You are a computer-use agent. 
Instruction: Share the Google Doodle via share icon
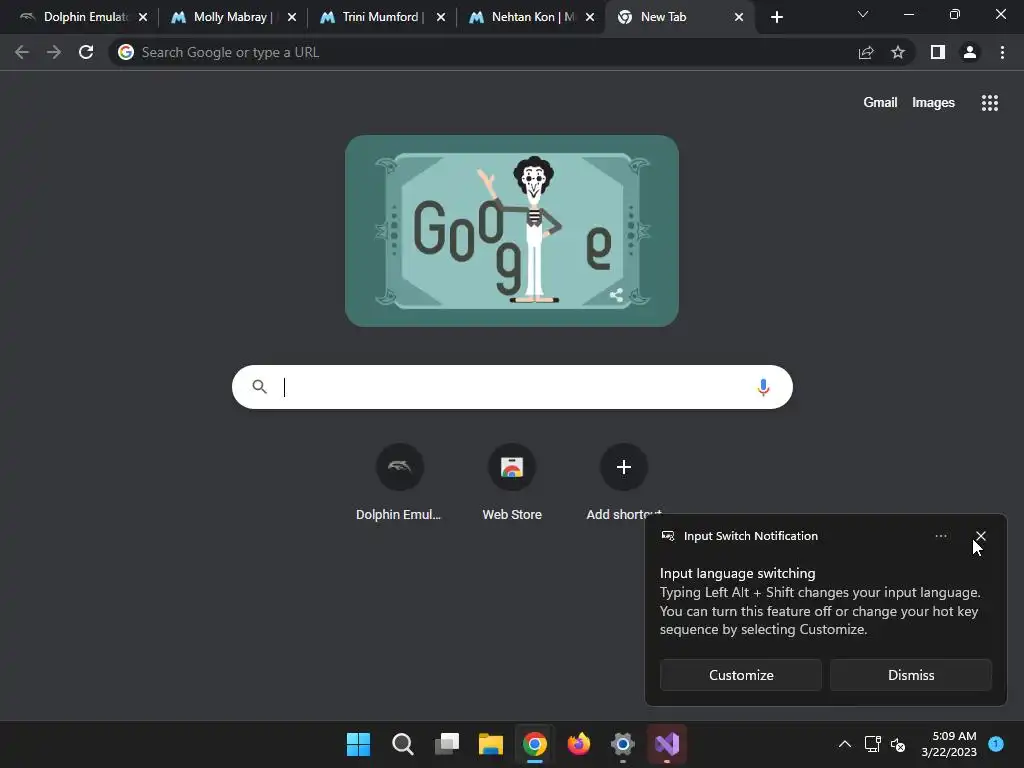tap(616, 295)
